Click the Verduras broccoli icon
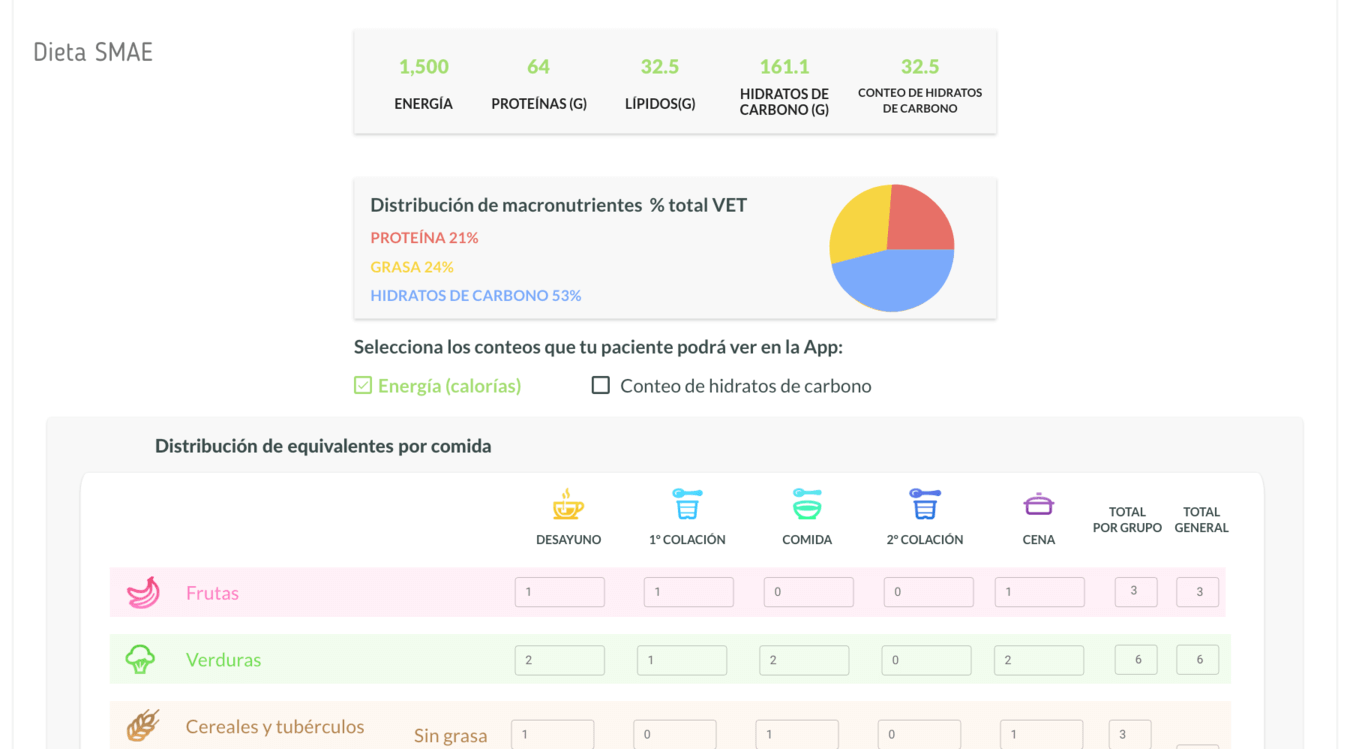Image resolution: width=1350 pixels, height=749 pixels. [x=140, y=659]
